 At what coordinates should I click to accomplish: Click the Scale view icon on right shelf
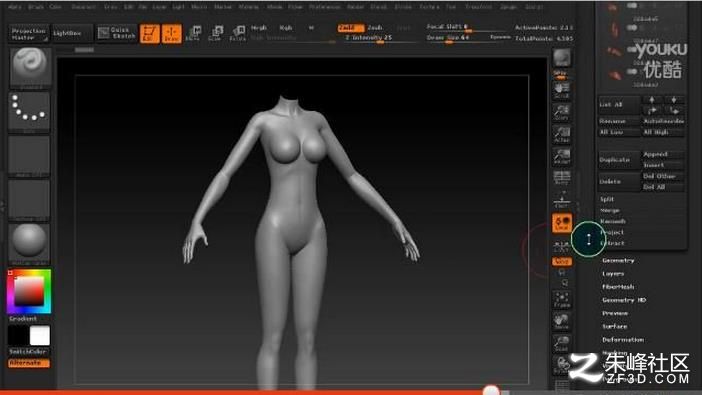561,343
